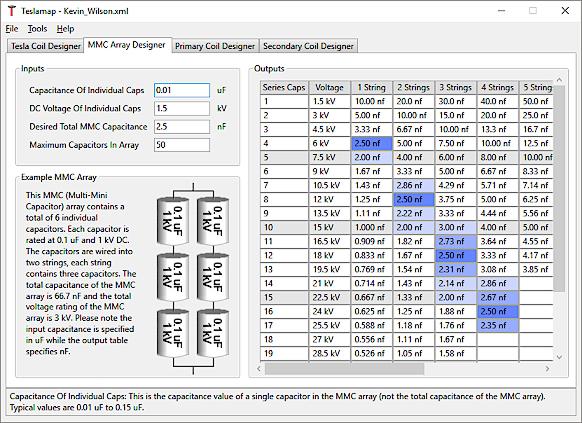This screenshot has height=423, width=582.
Task: Click the horizontal scrollbar left arrow
Action: pos(259,368)
